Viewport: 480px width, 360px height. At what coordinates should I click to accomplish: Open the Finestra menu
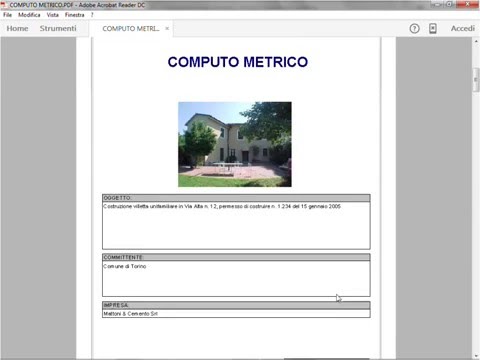coord(74,15)
